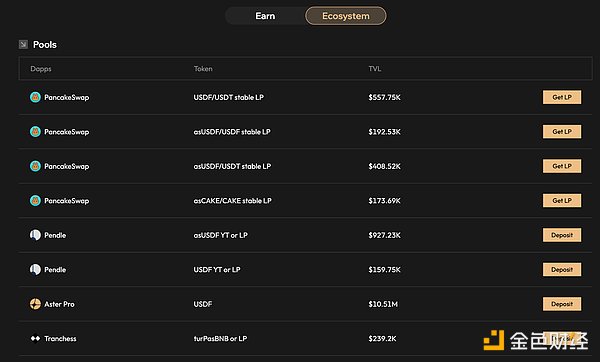
Task: Click the Pendle icon in the asUSDF YT row
Action: 35,235
